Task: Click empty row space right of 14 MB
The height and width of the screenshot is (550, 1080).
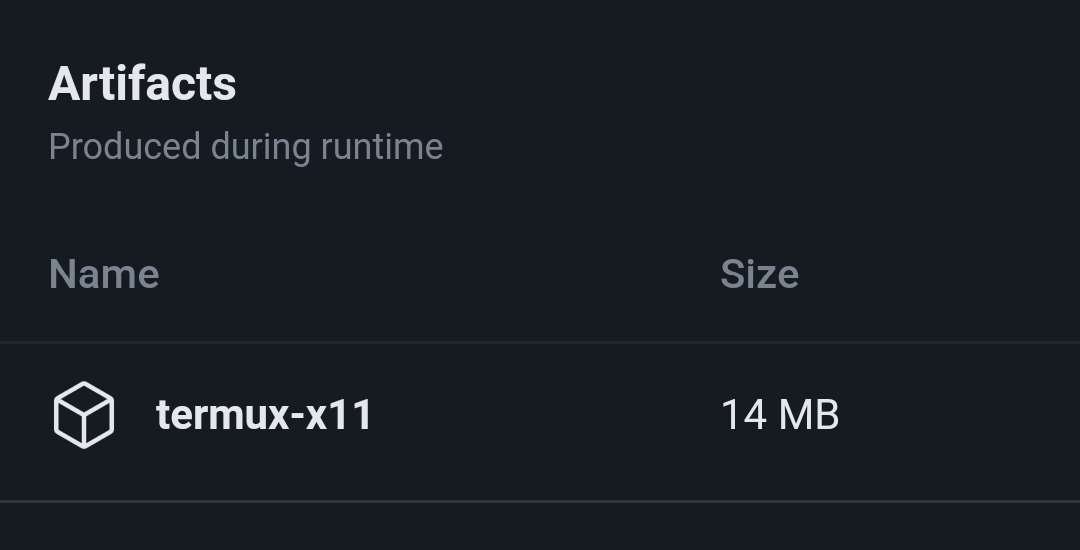Action: (x=961, y=415)
